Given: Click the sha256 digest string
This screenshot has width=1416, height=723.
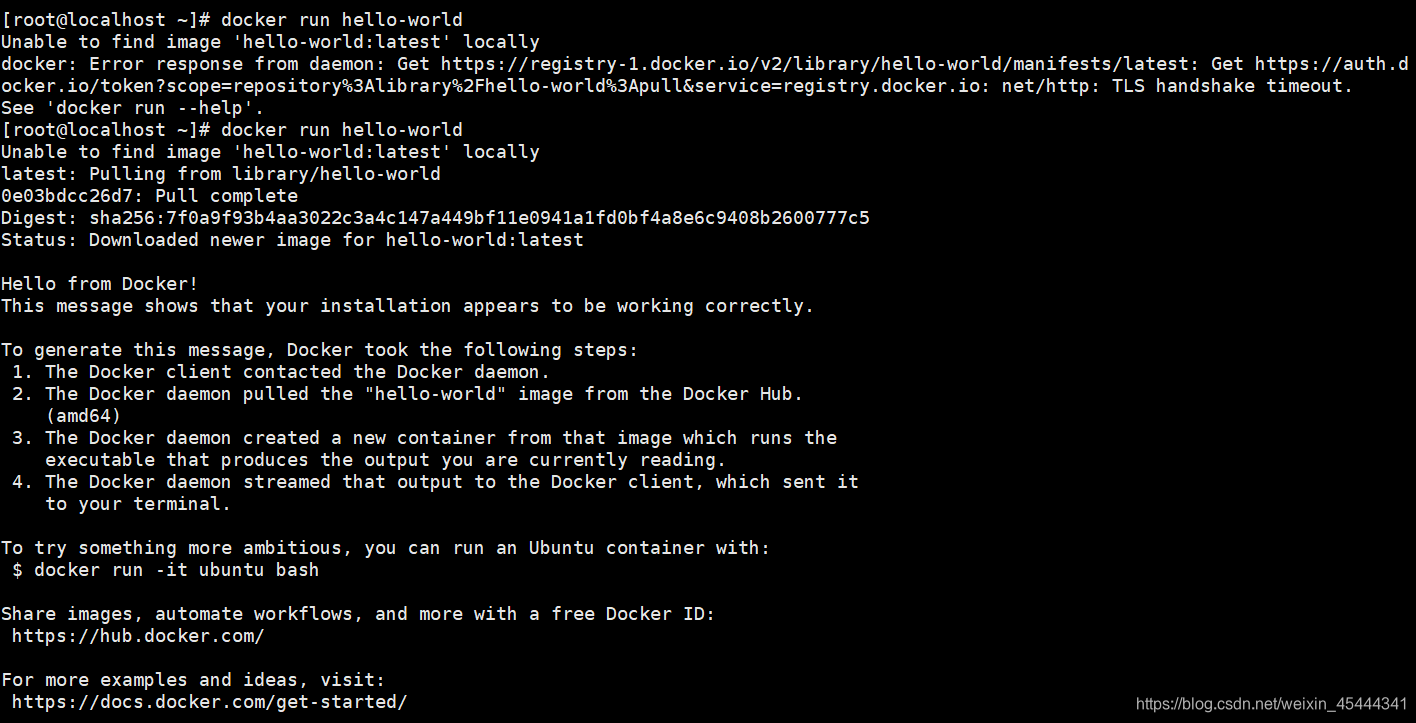Looking at the screenshot, I should pos(480,218).
